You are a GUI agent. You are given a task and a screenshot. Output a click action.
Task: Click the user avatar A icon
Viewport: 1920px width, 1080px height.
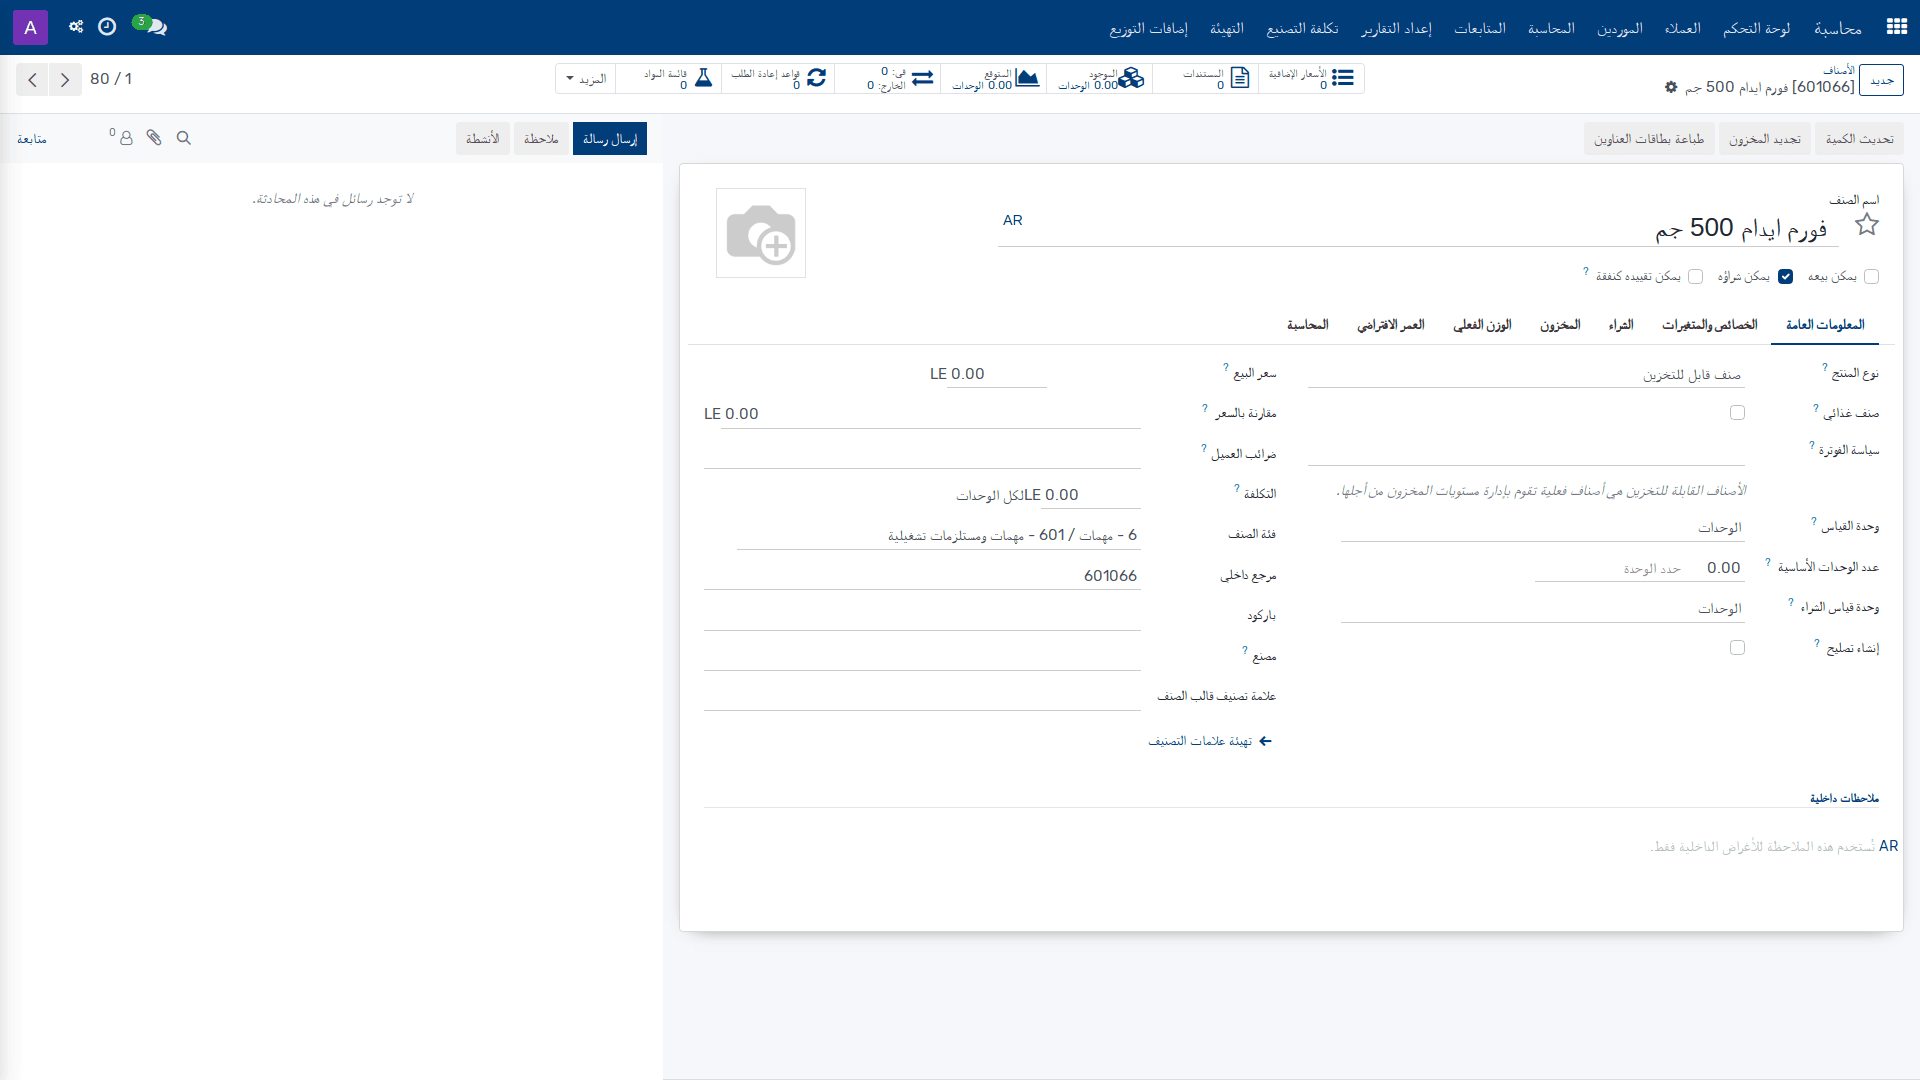pos(30,27)
